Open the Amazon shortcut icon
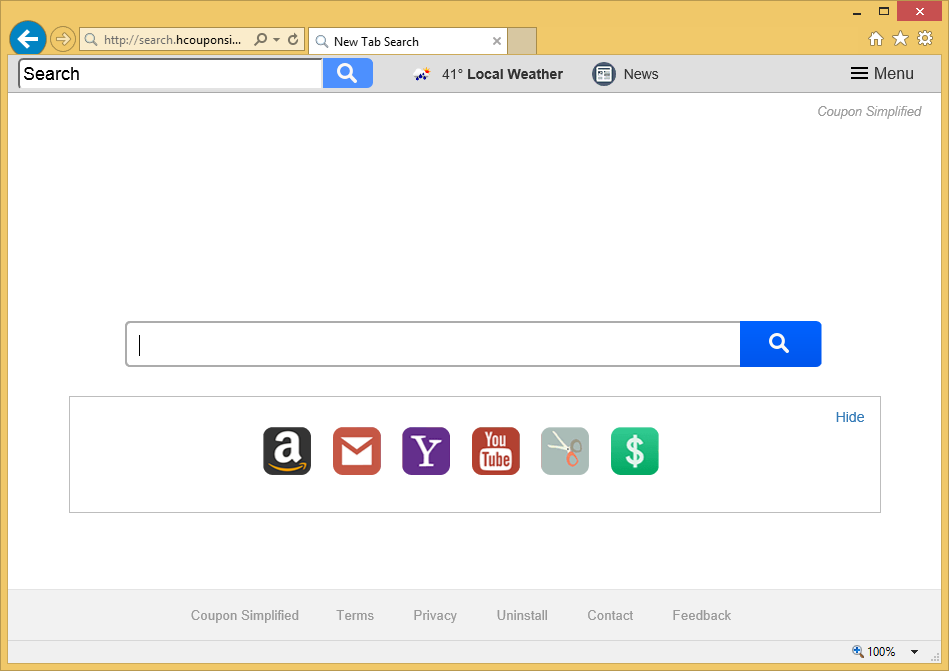This screenshot has width=949, height=671. (x=287, y=451)
